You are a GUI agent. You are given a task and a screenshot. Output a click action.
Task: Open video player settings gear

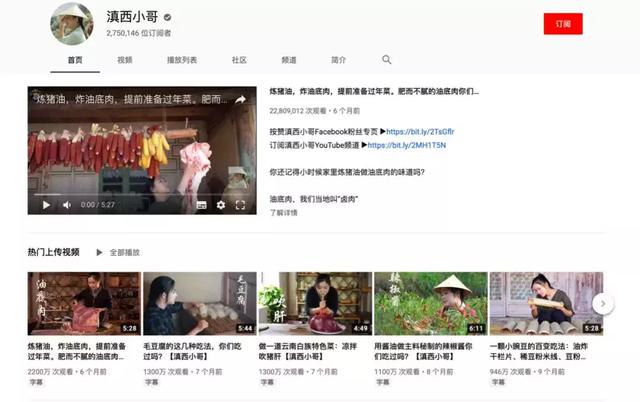[221, 205]
